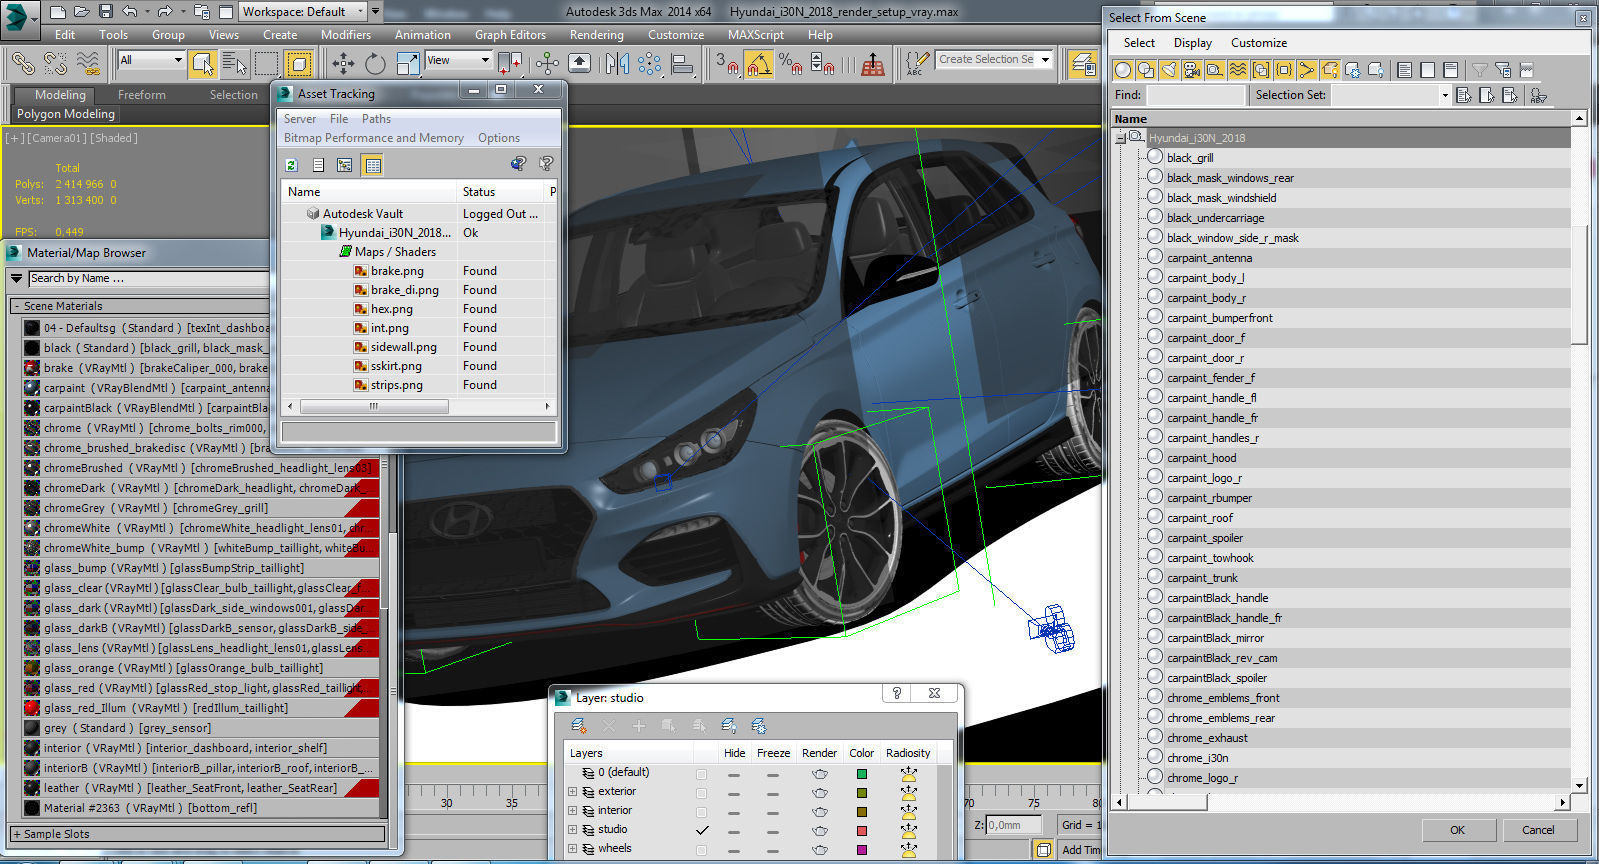
Task: Click the Rectangular Selection Region icon
Action: (x=266, y=64)
